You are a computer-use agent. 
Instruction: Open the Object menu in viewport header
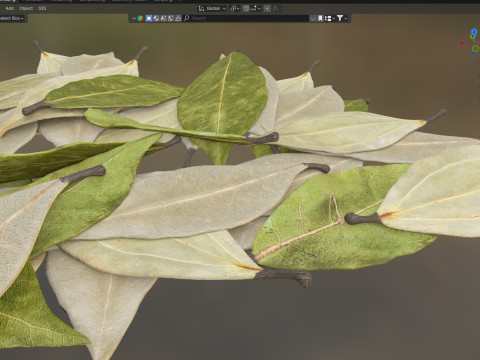pyautogui.click(x=26, y=8)
